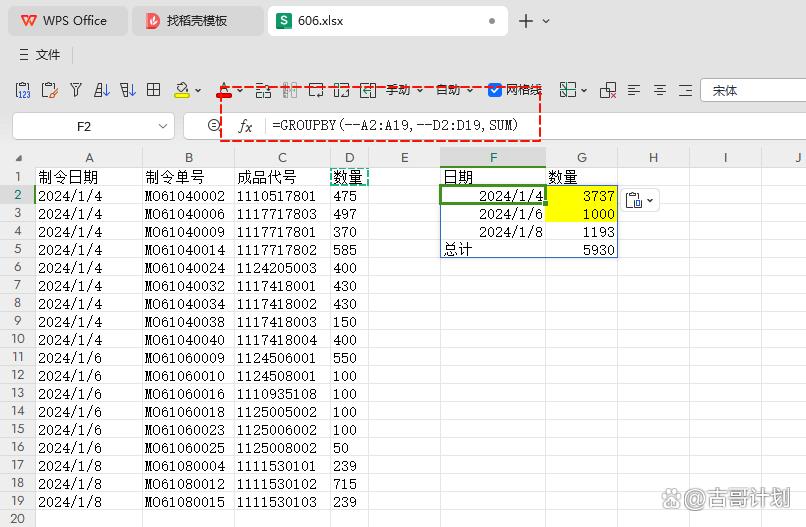Image resolution: width=806 pixels, height=527 pixels.
Task: Open the 文件 menu
Action: click(40, 55)
